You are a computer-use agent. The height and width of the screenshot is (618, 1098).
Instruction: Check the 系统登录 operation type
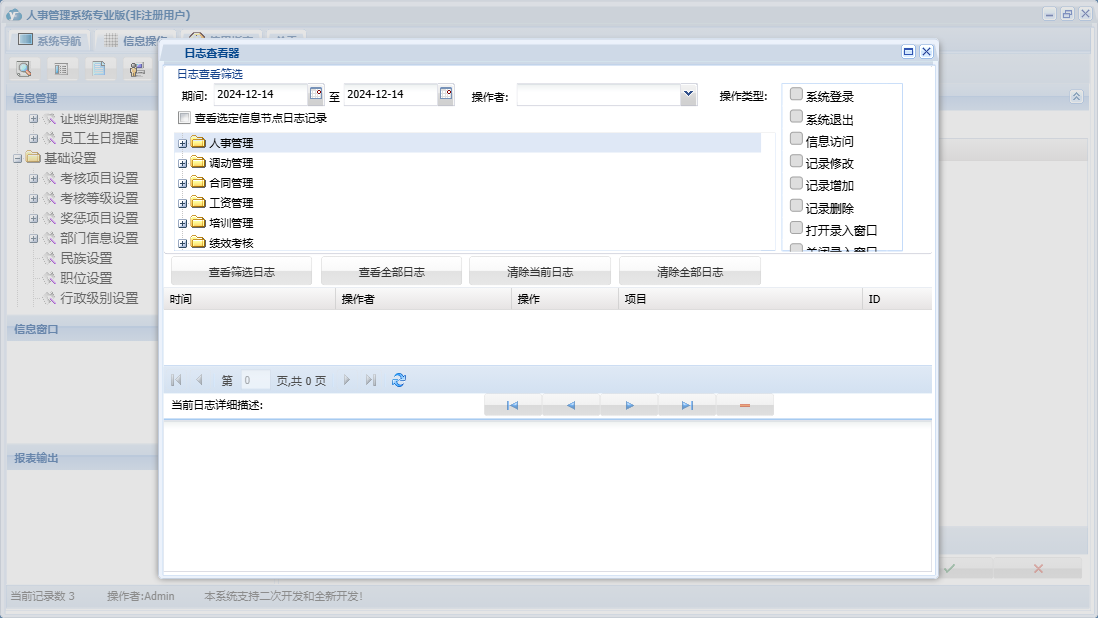pyautogui.click(x=796, y=94)
